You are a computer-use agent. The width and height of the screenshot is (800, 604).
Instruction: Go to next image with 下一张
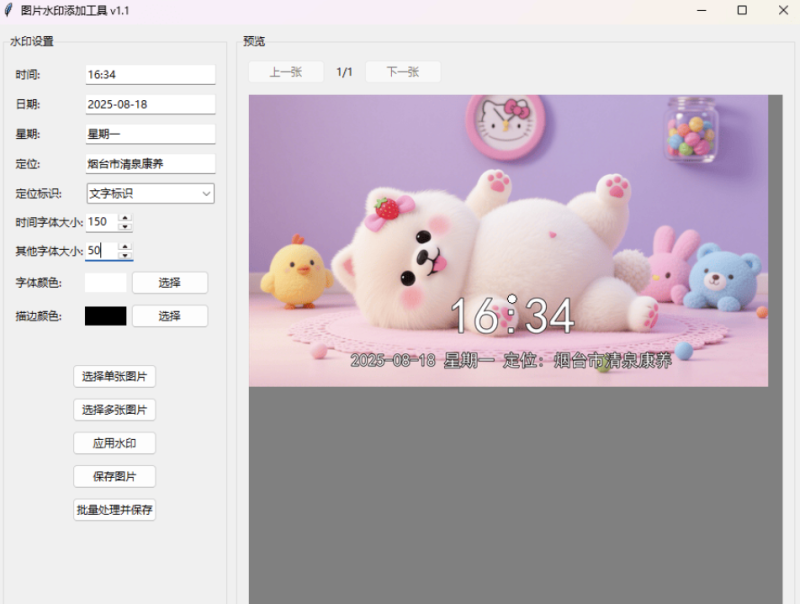[x=402, y=72]
